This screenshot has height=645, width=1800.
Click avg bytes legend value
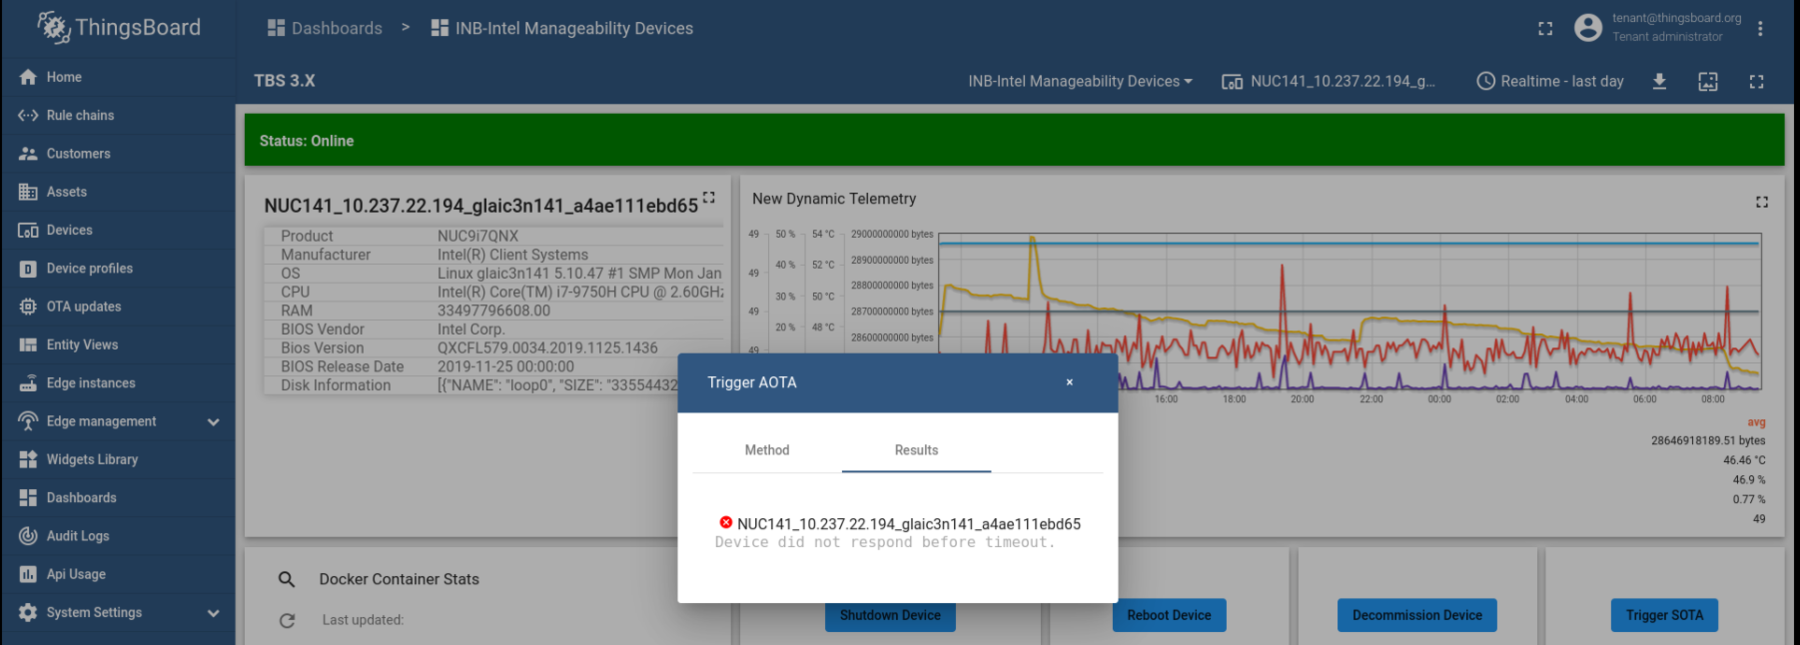click(1708, 441)
